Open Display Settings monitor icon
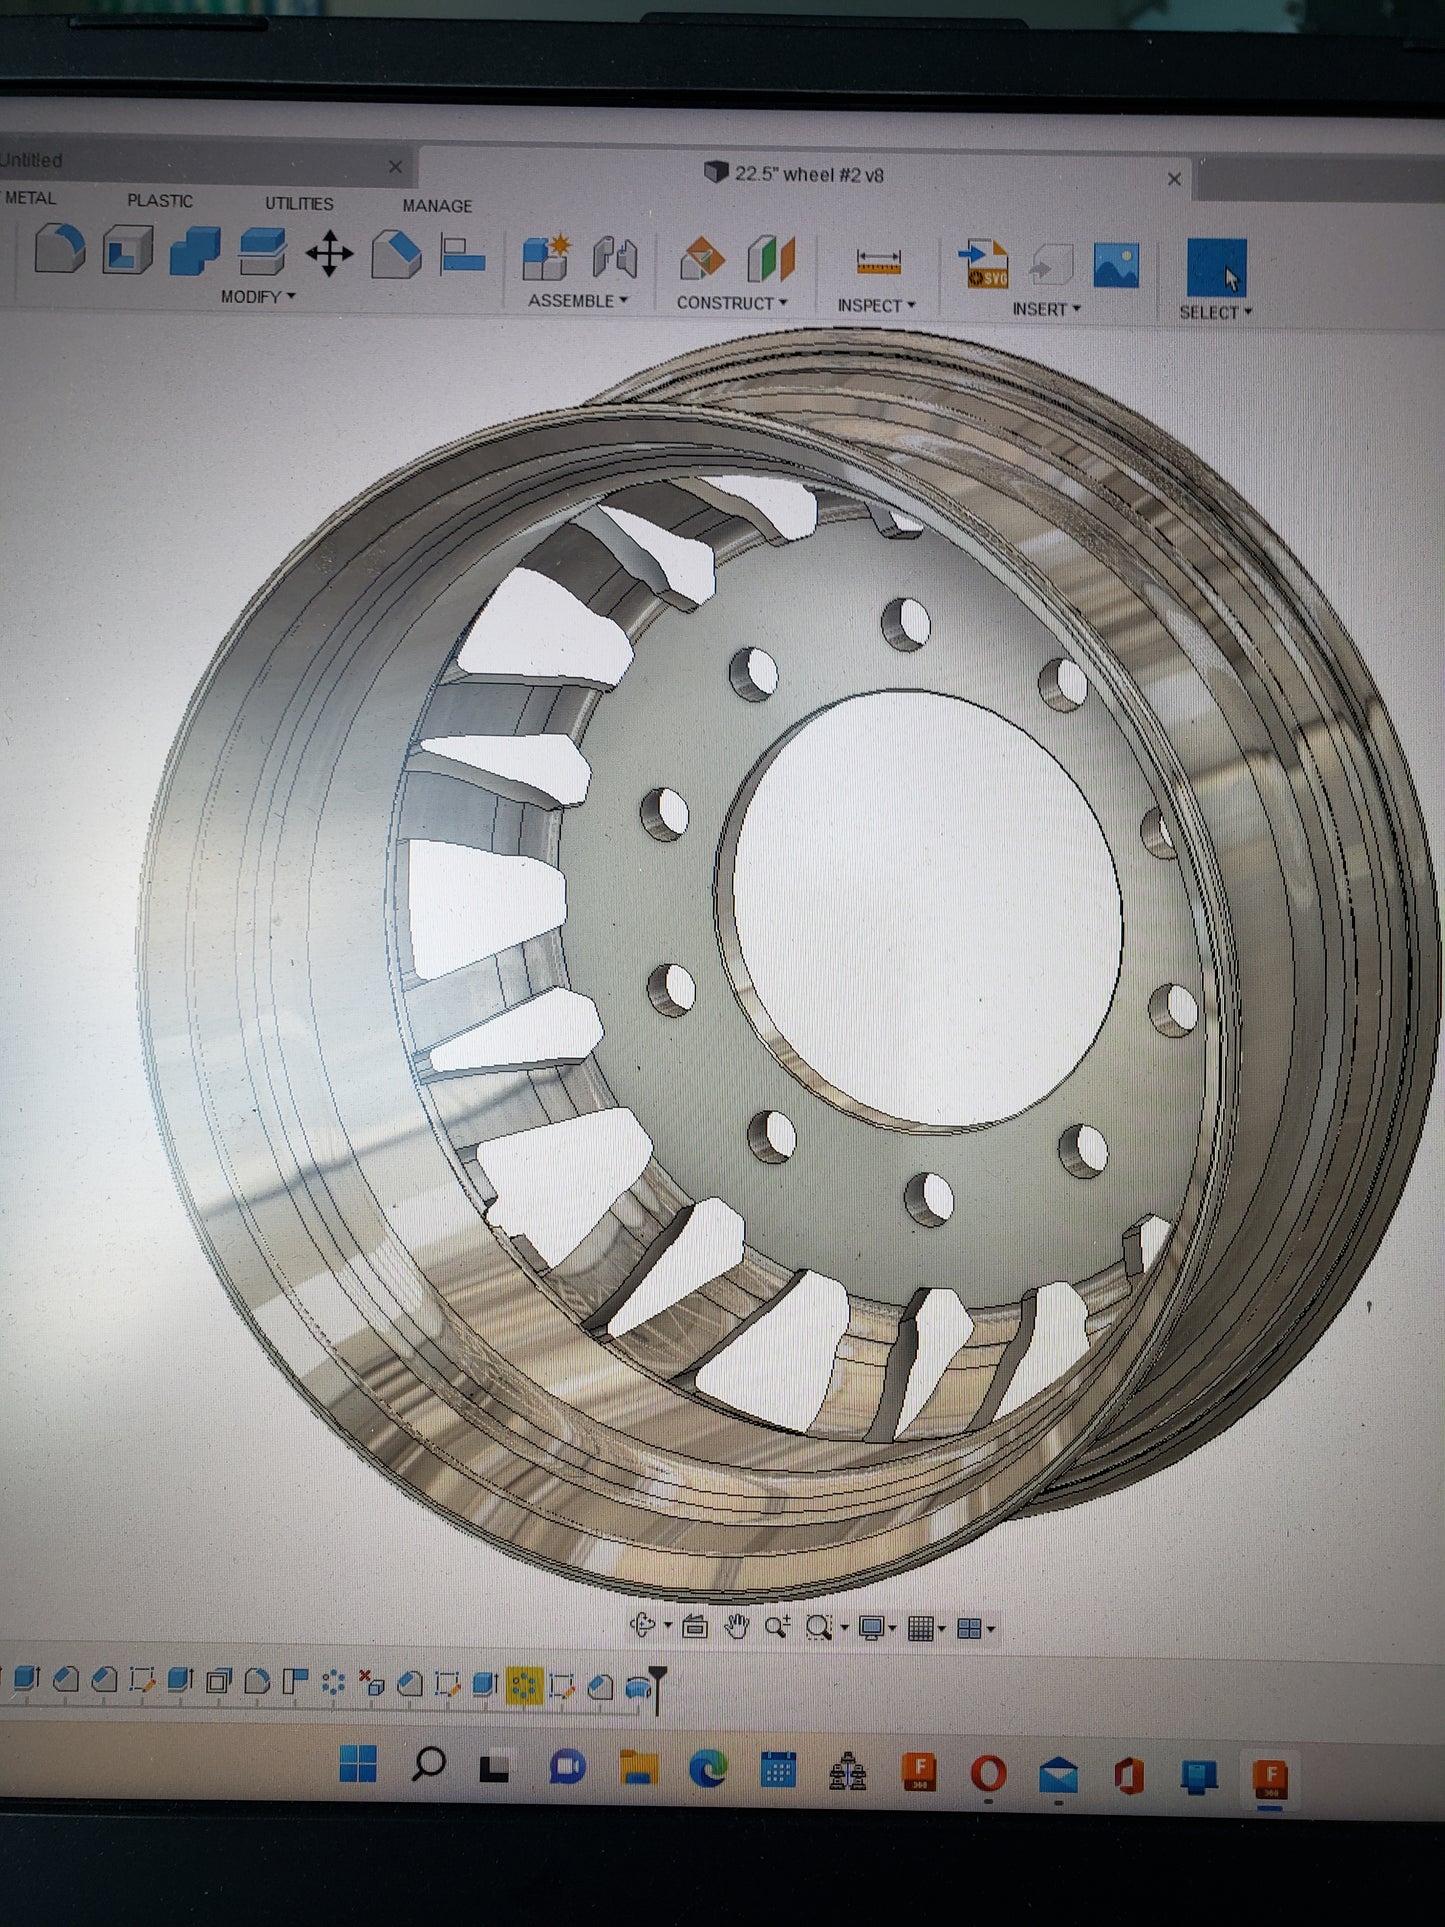 [872, 1629]
